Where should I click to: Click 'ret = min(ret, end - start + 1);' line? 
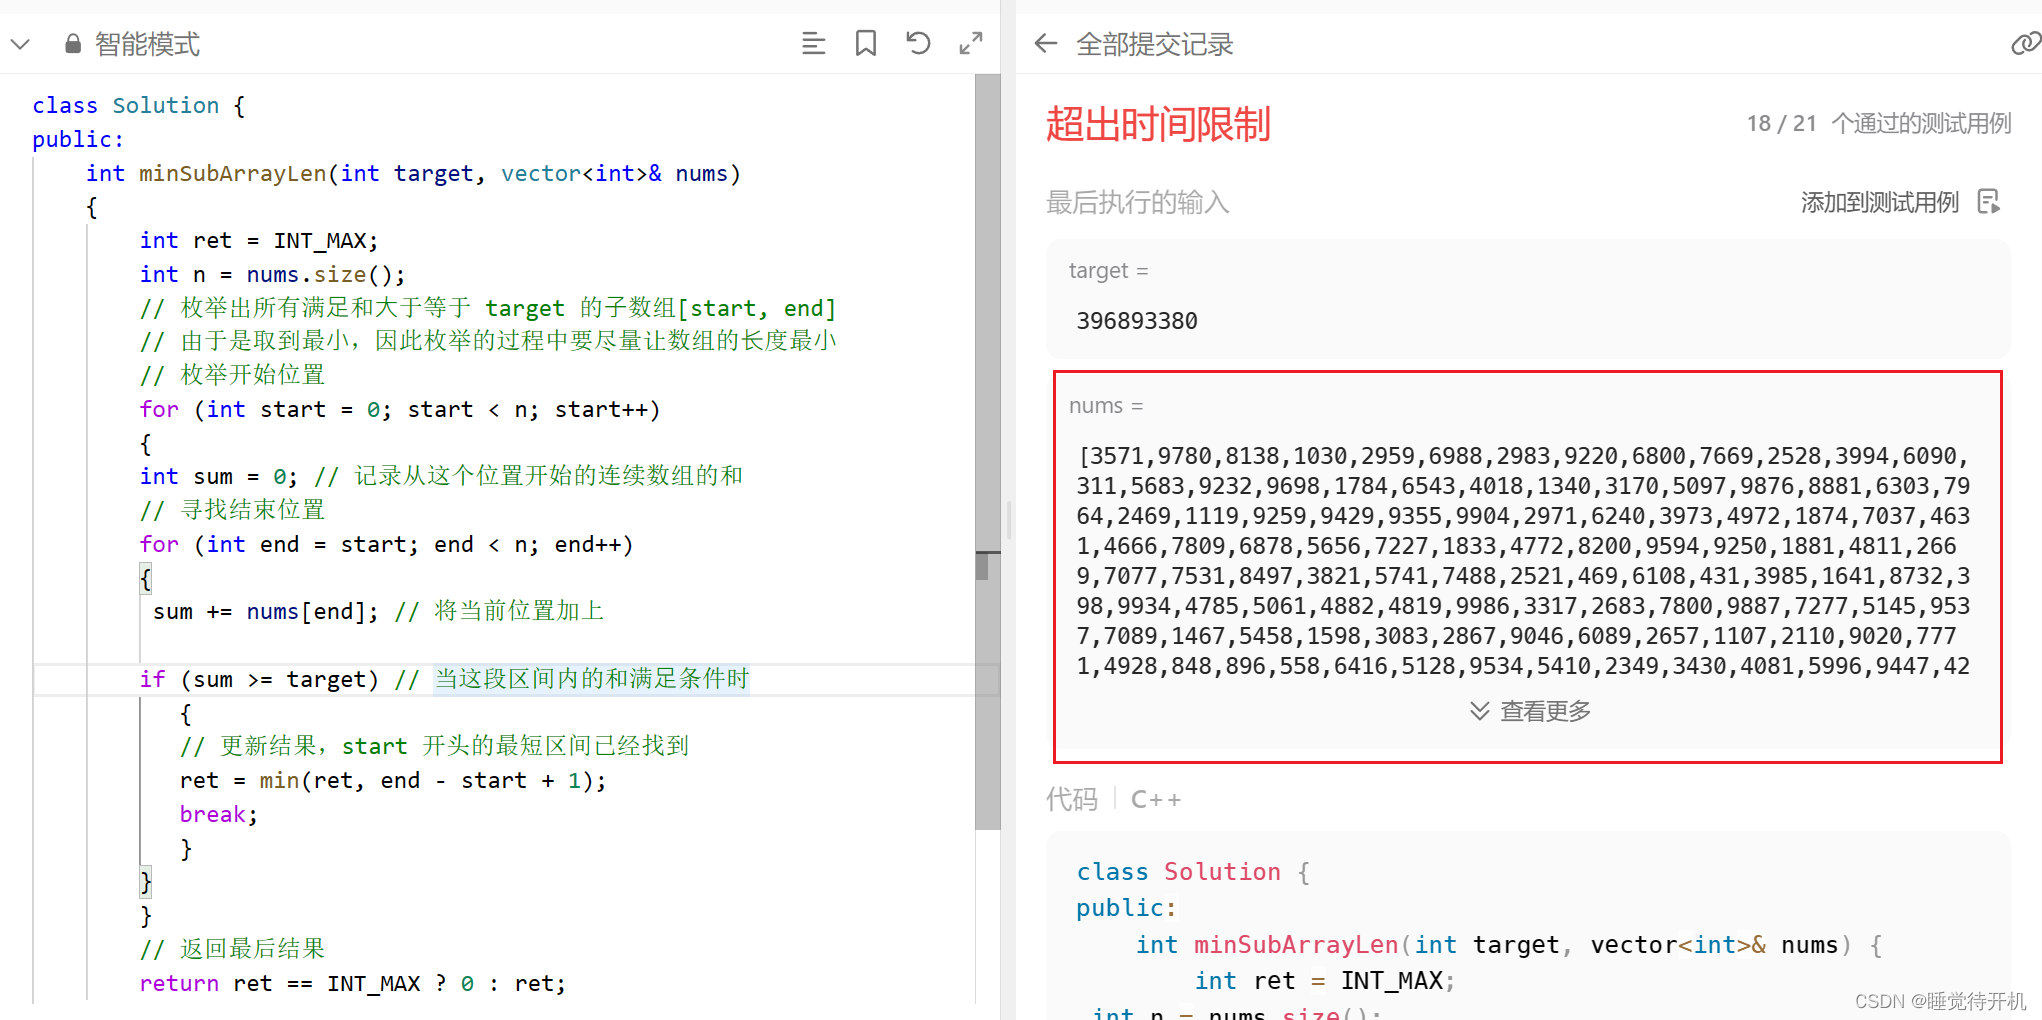(x=393, y=780)
